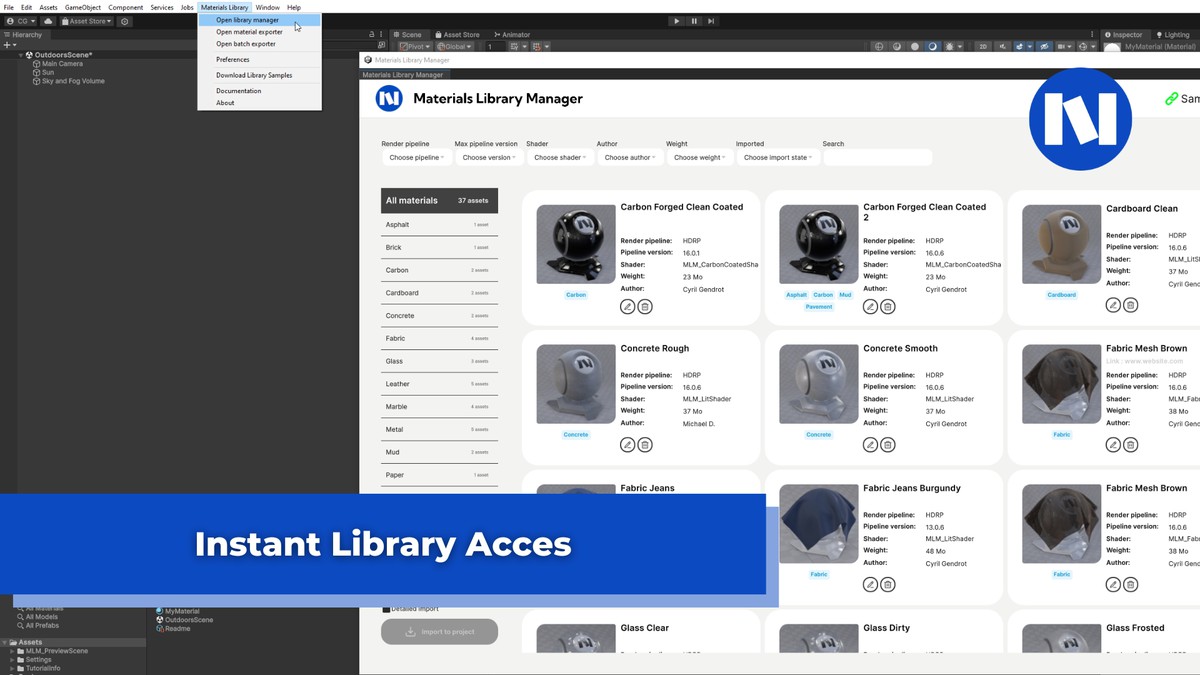This screenshot has width=1200, height=675.
Task: Edit Concrete Rough material pencil icon
Action: click(628, 445)
